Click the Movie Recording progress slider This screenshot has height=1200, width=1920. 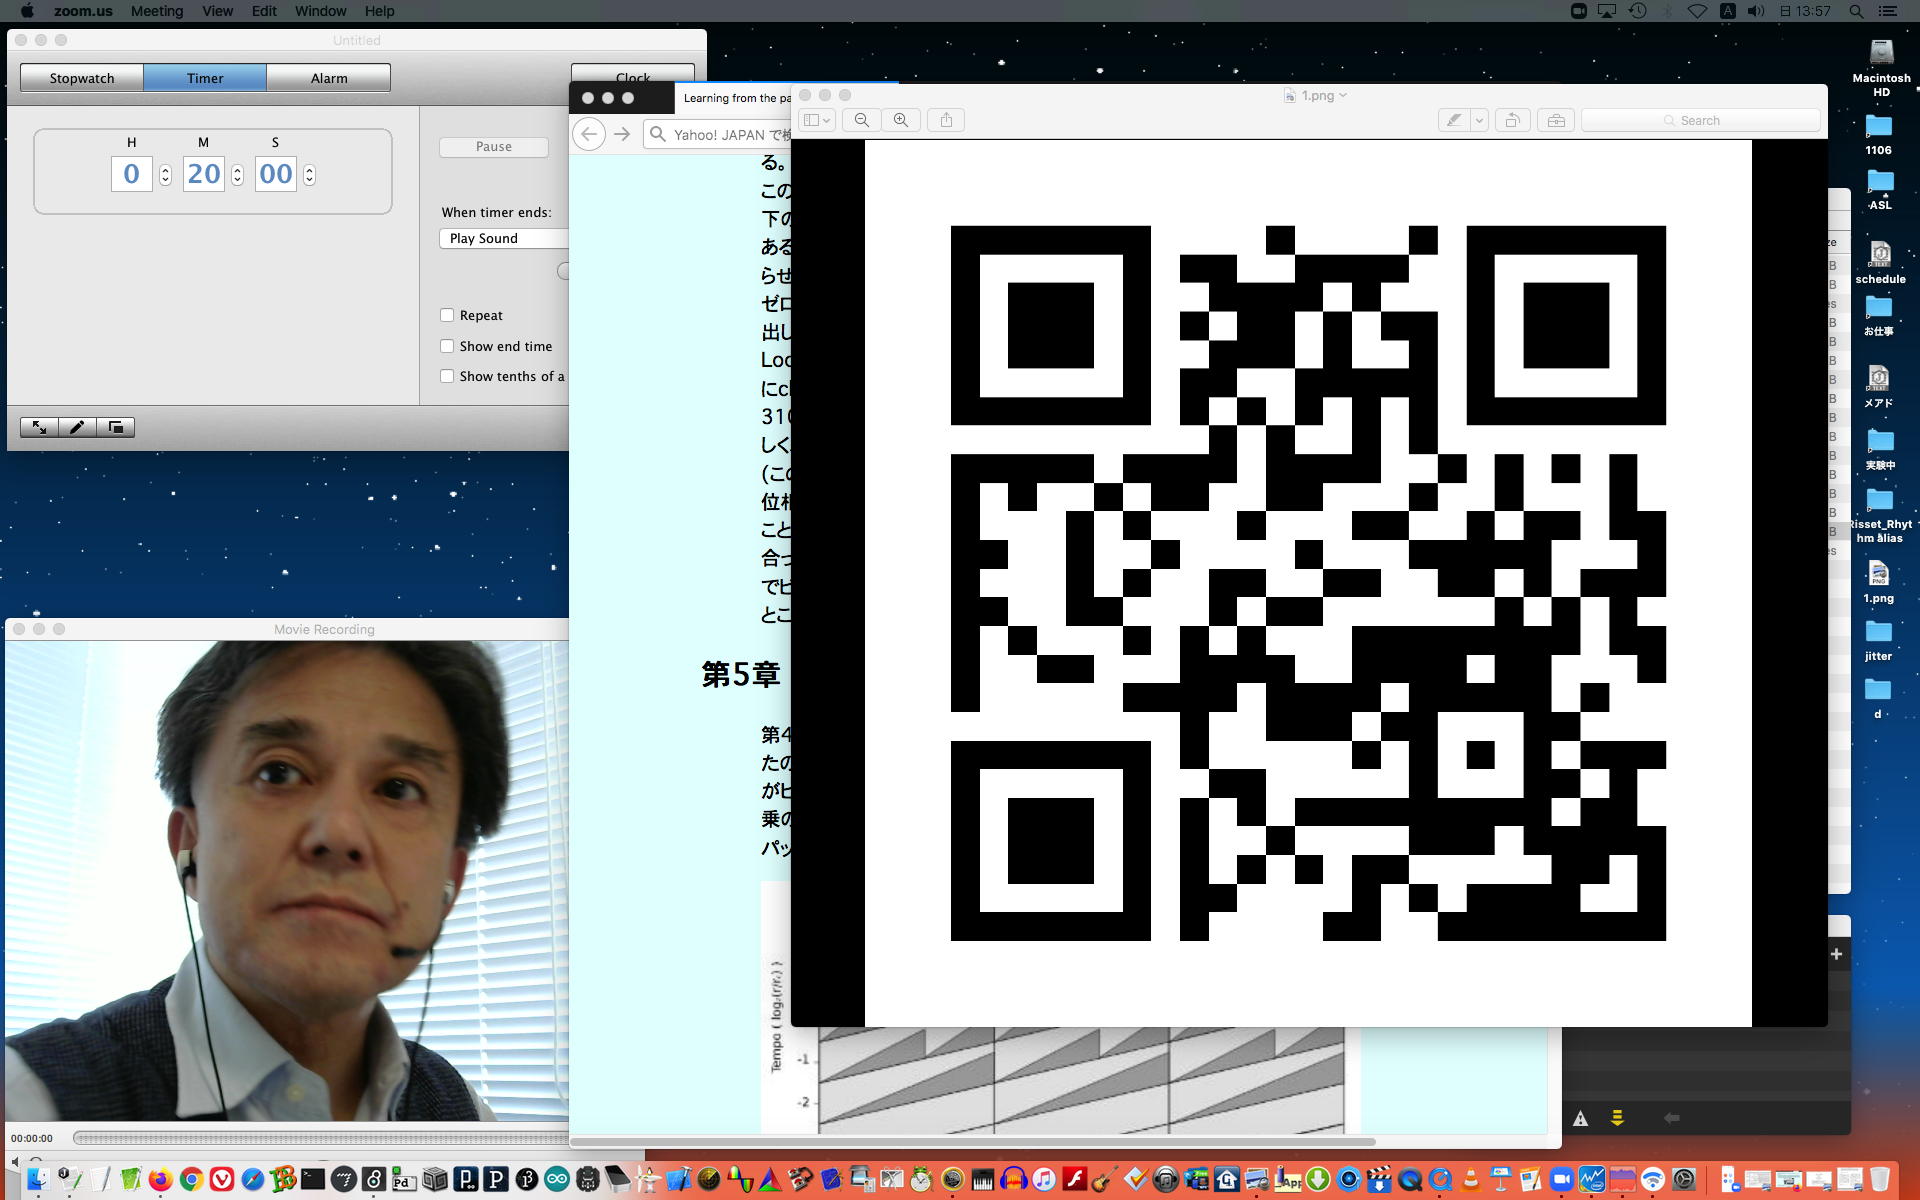tap(320, 1138)
